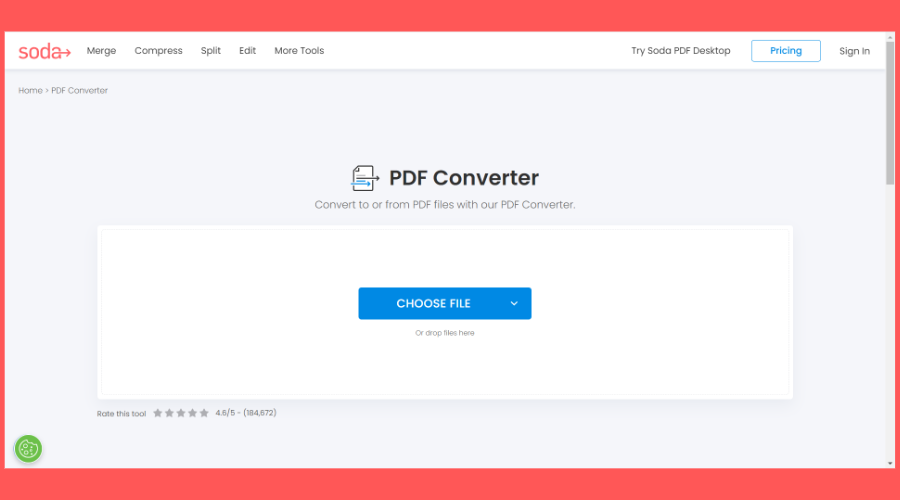The width and height of the screenshot is (900, 500).
Task: Click the 'Convert to or from PDF files' subtitle
Action: (445, 205)
